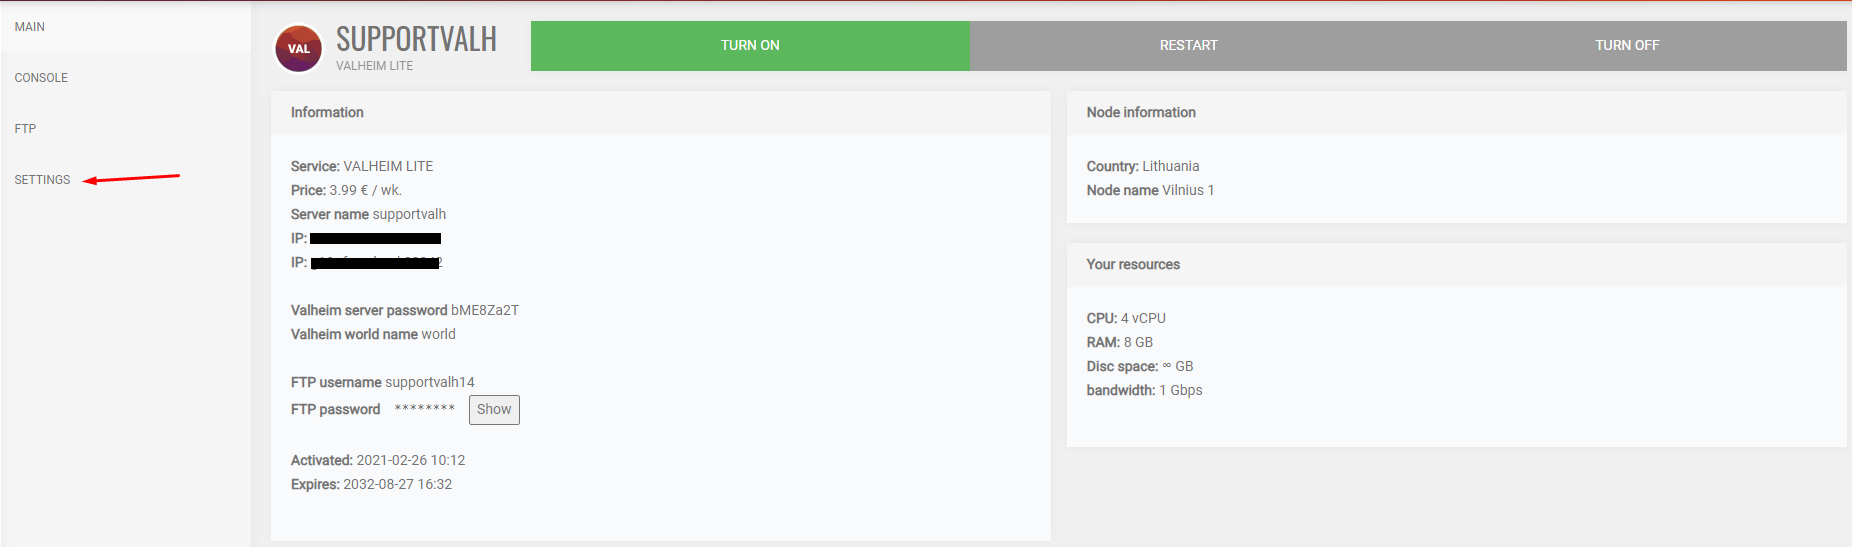The image size is (1852, 547).
Task: Click the Node information panel header
Action: [1457, 113]
